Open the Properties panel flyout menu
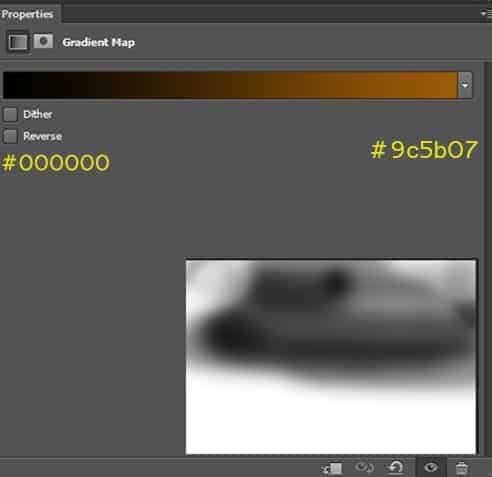492x477 pixels. pos(485,13)
